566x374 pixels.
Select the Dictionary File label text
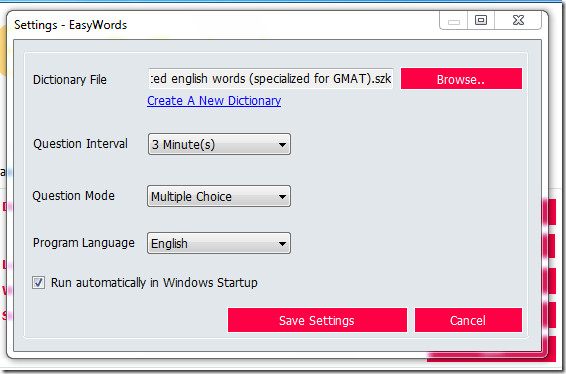click(x=70, y=80)
